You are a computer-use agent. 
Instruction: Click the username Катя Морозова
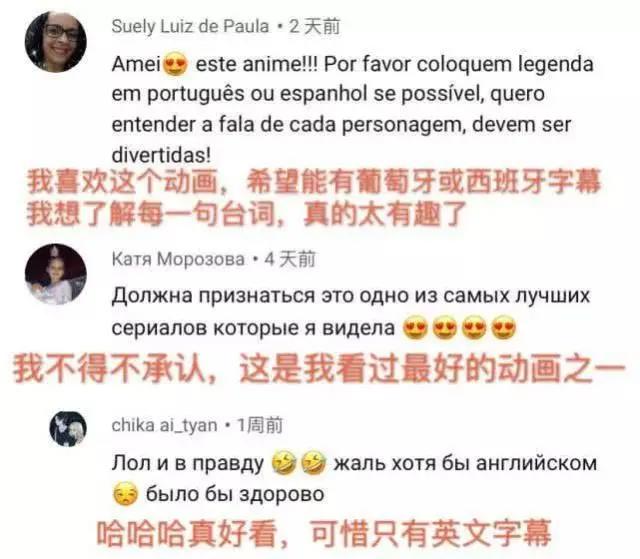pos(178,259)
